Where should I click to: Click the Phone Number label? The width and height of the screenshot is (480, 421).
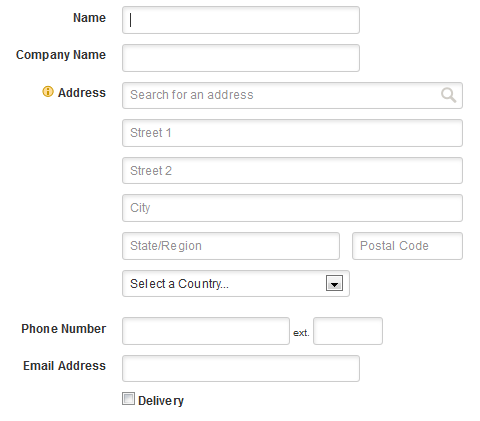[63, 329]
